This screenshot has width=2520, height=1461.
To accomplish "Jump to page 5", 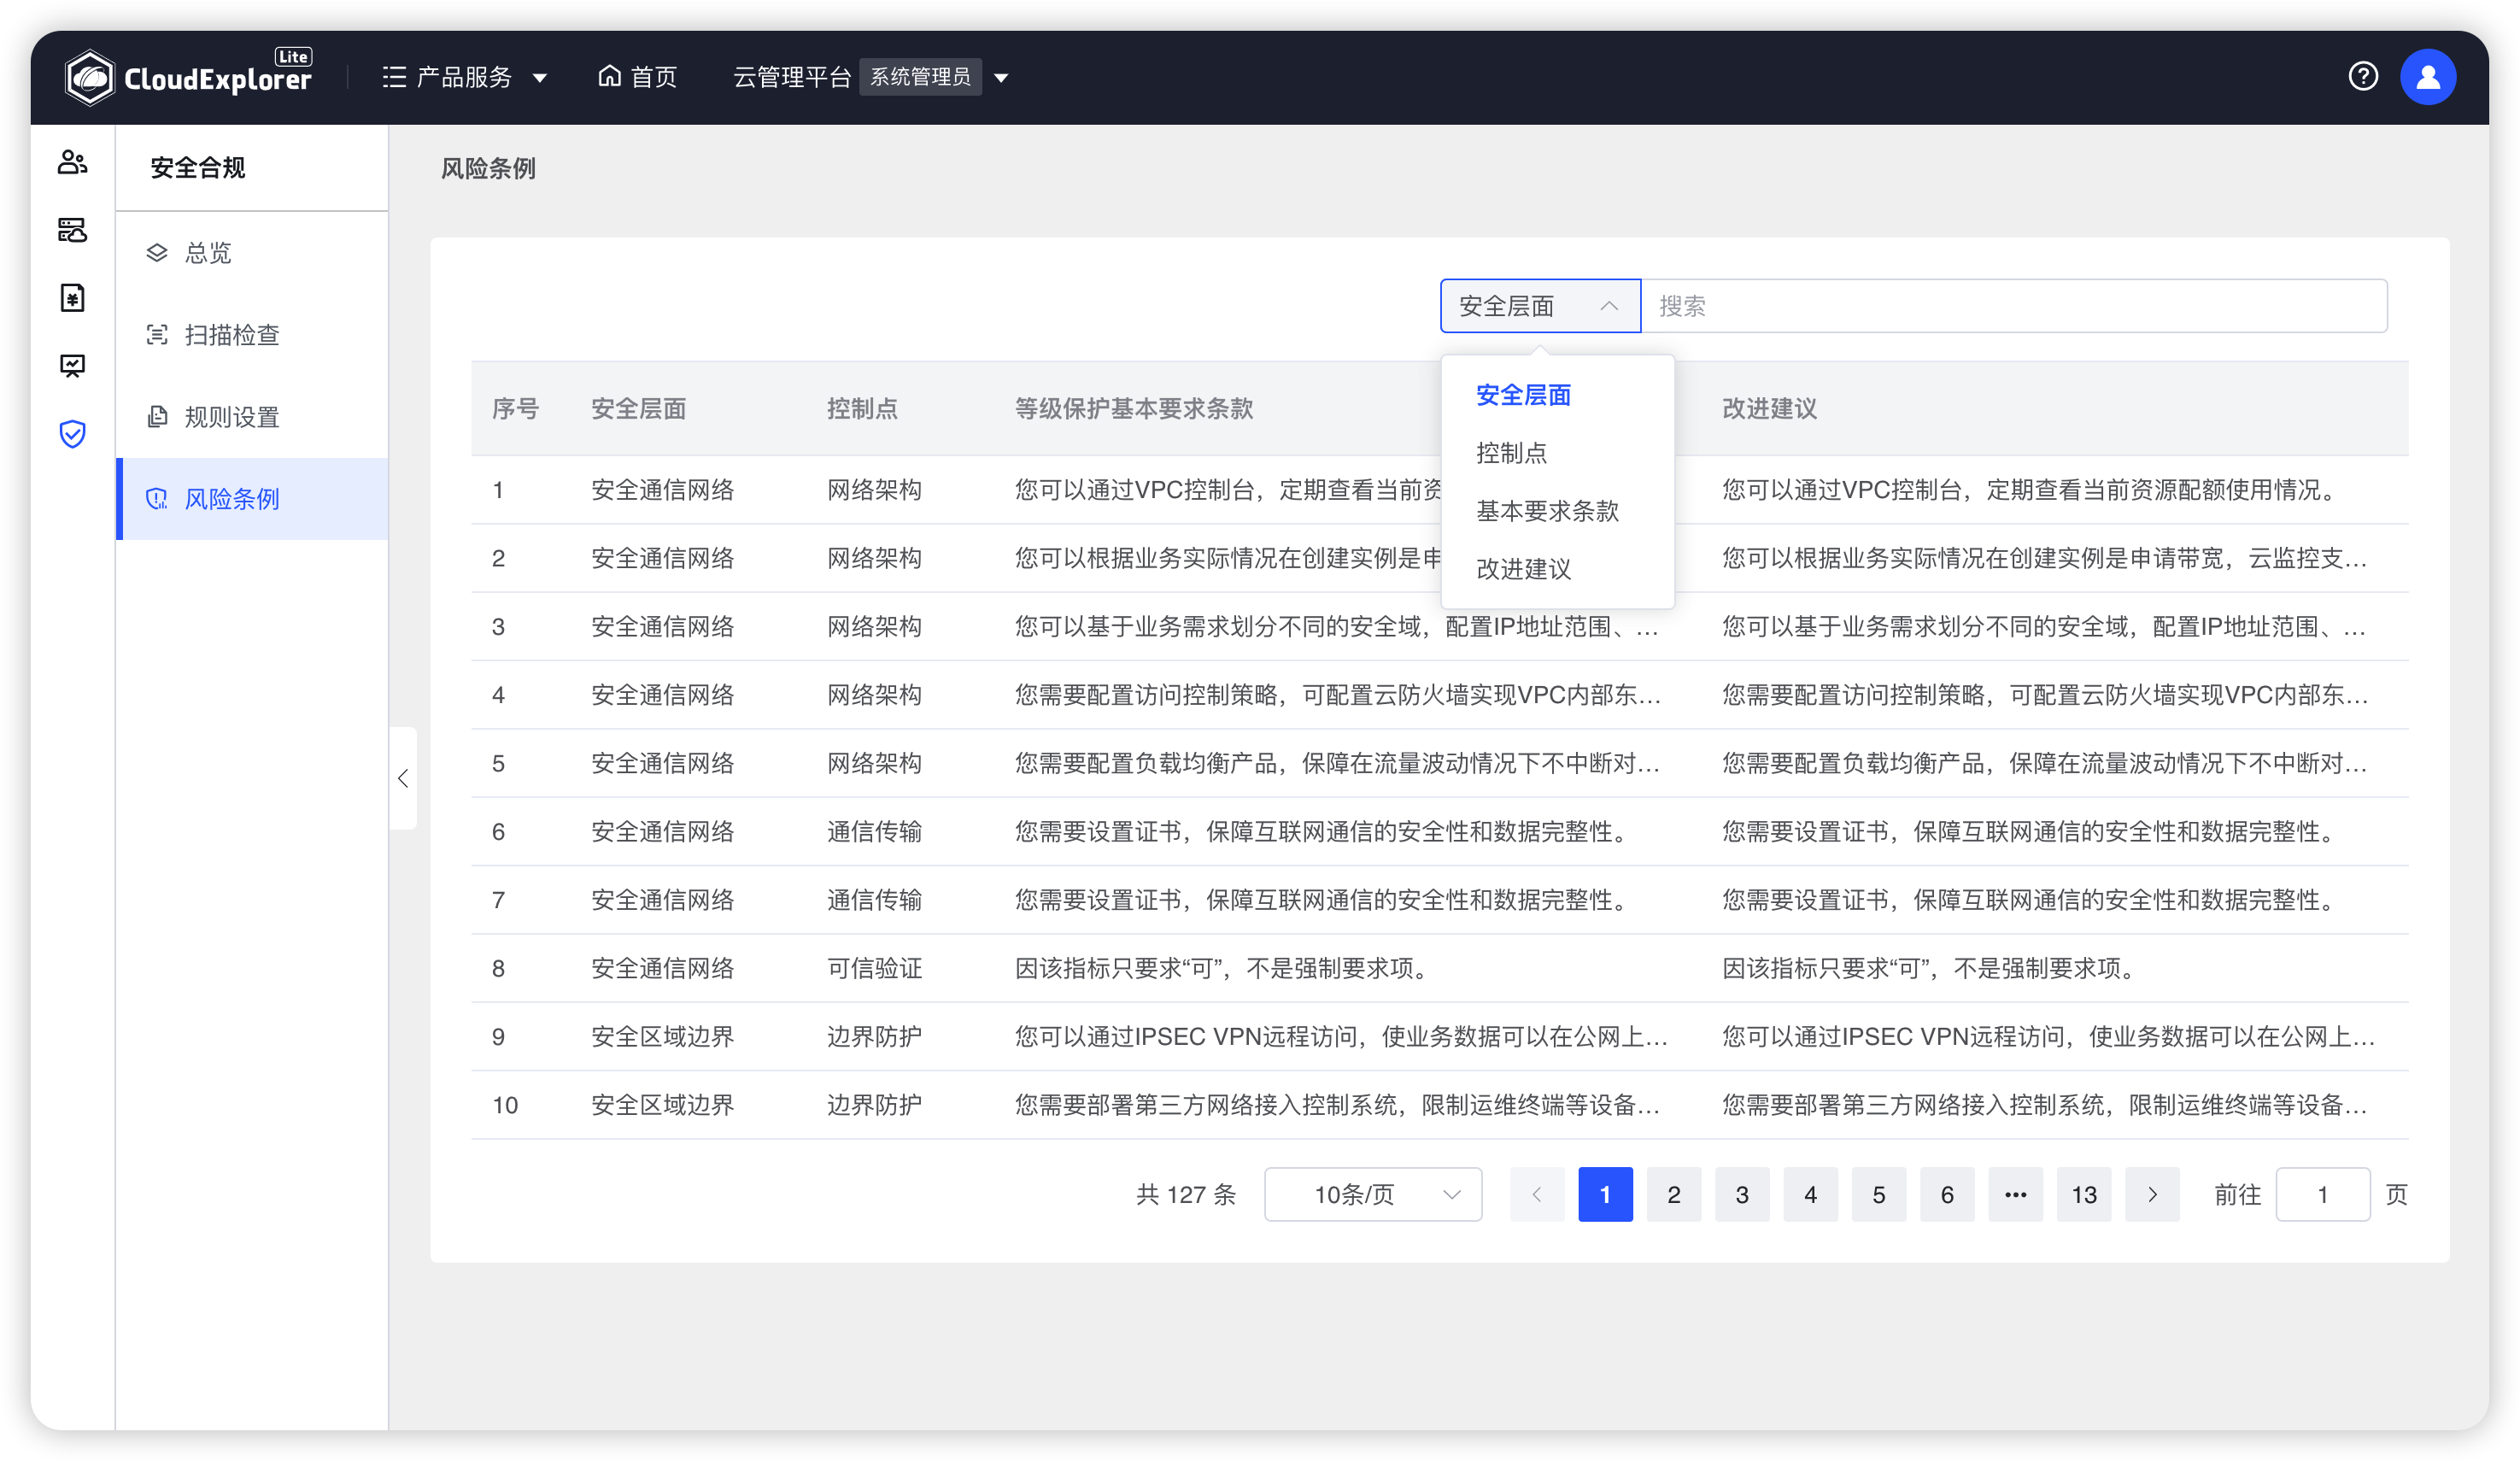I will pos(1879,1194).
